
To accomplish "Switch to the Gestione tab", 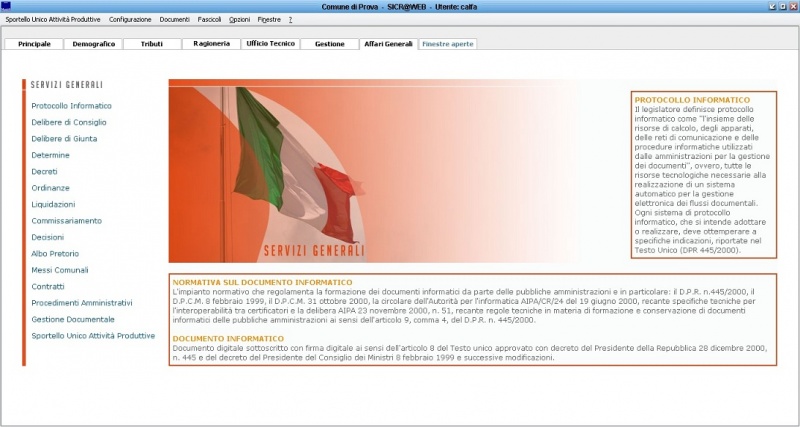I will click(x=330, y=44).
